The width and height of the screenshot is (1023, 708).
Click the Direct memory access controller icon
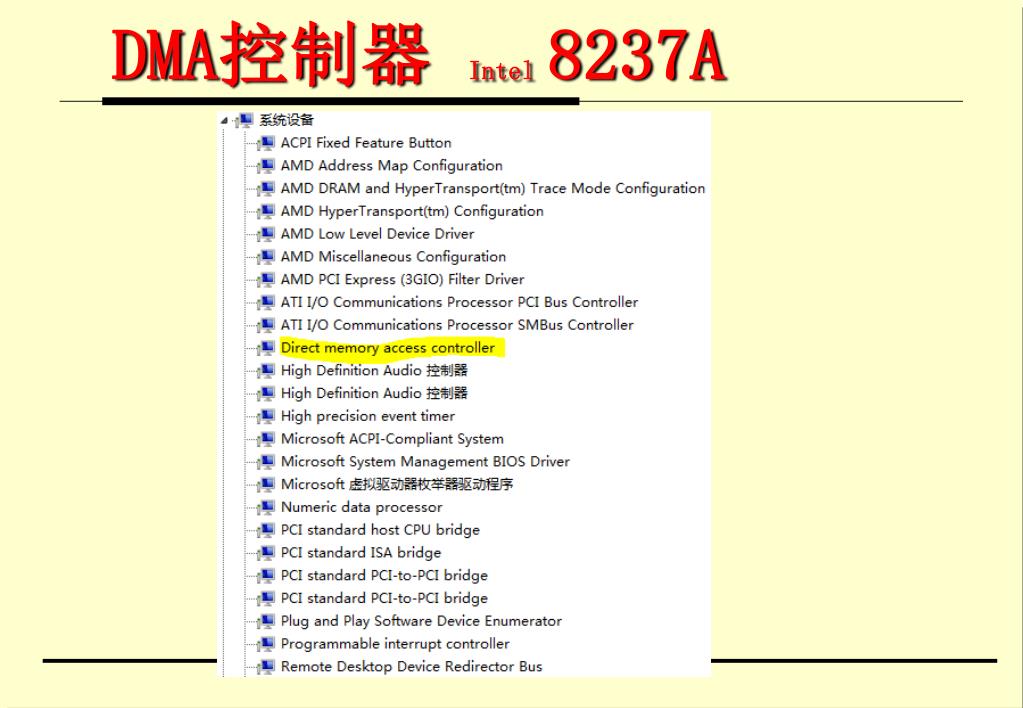point(266,348)
